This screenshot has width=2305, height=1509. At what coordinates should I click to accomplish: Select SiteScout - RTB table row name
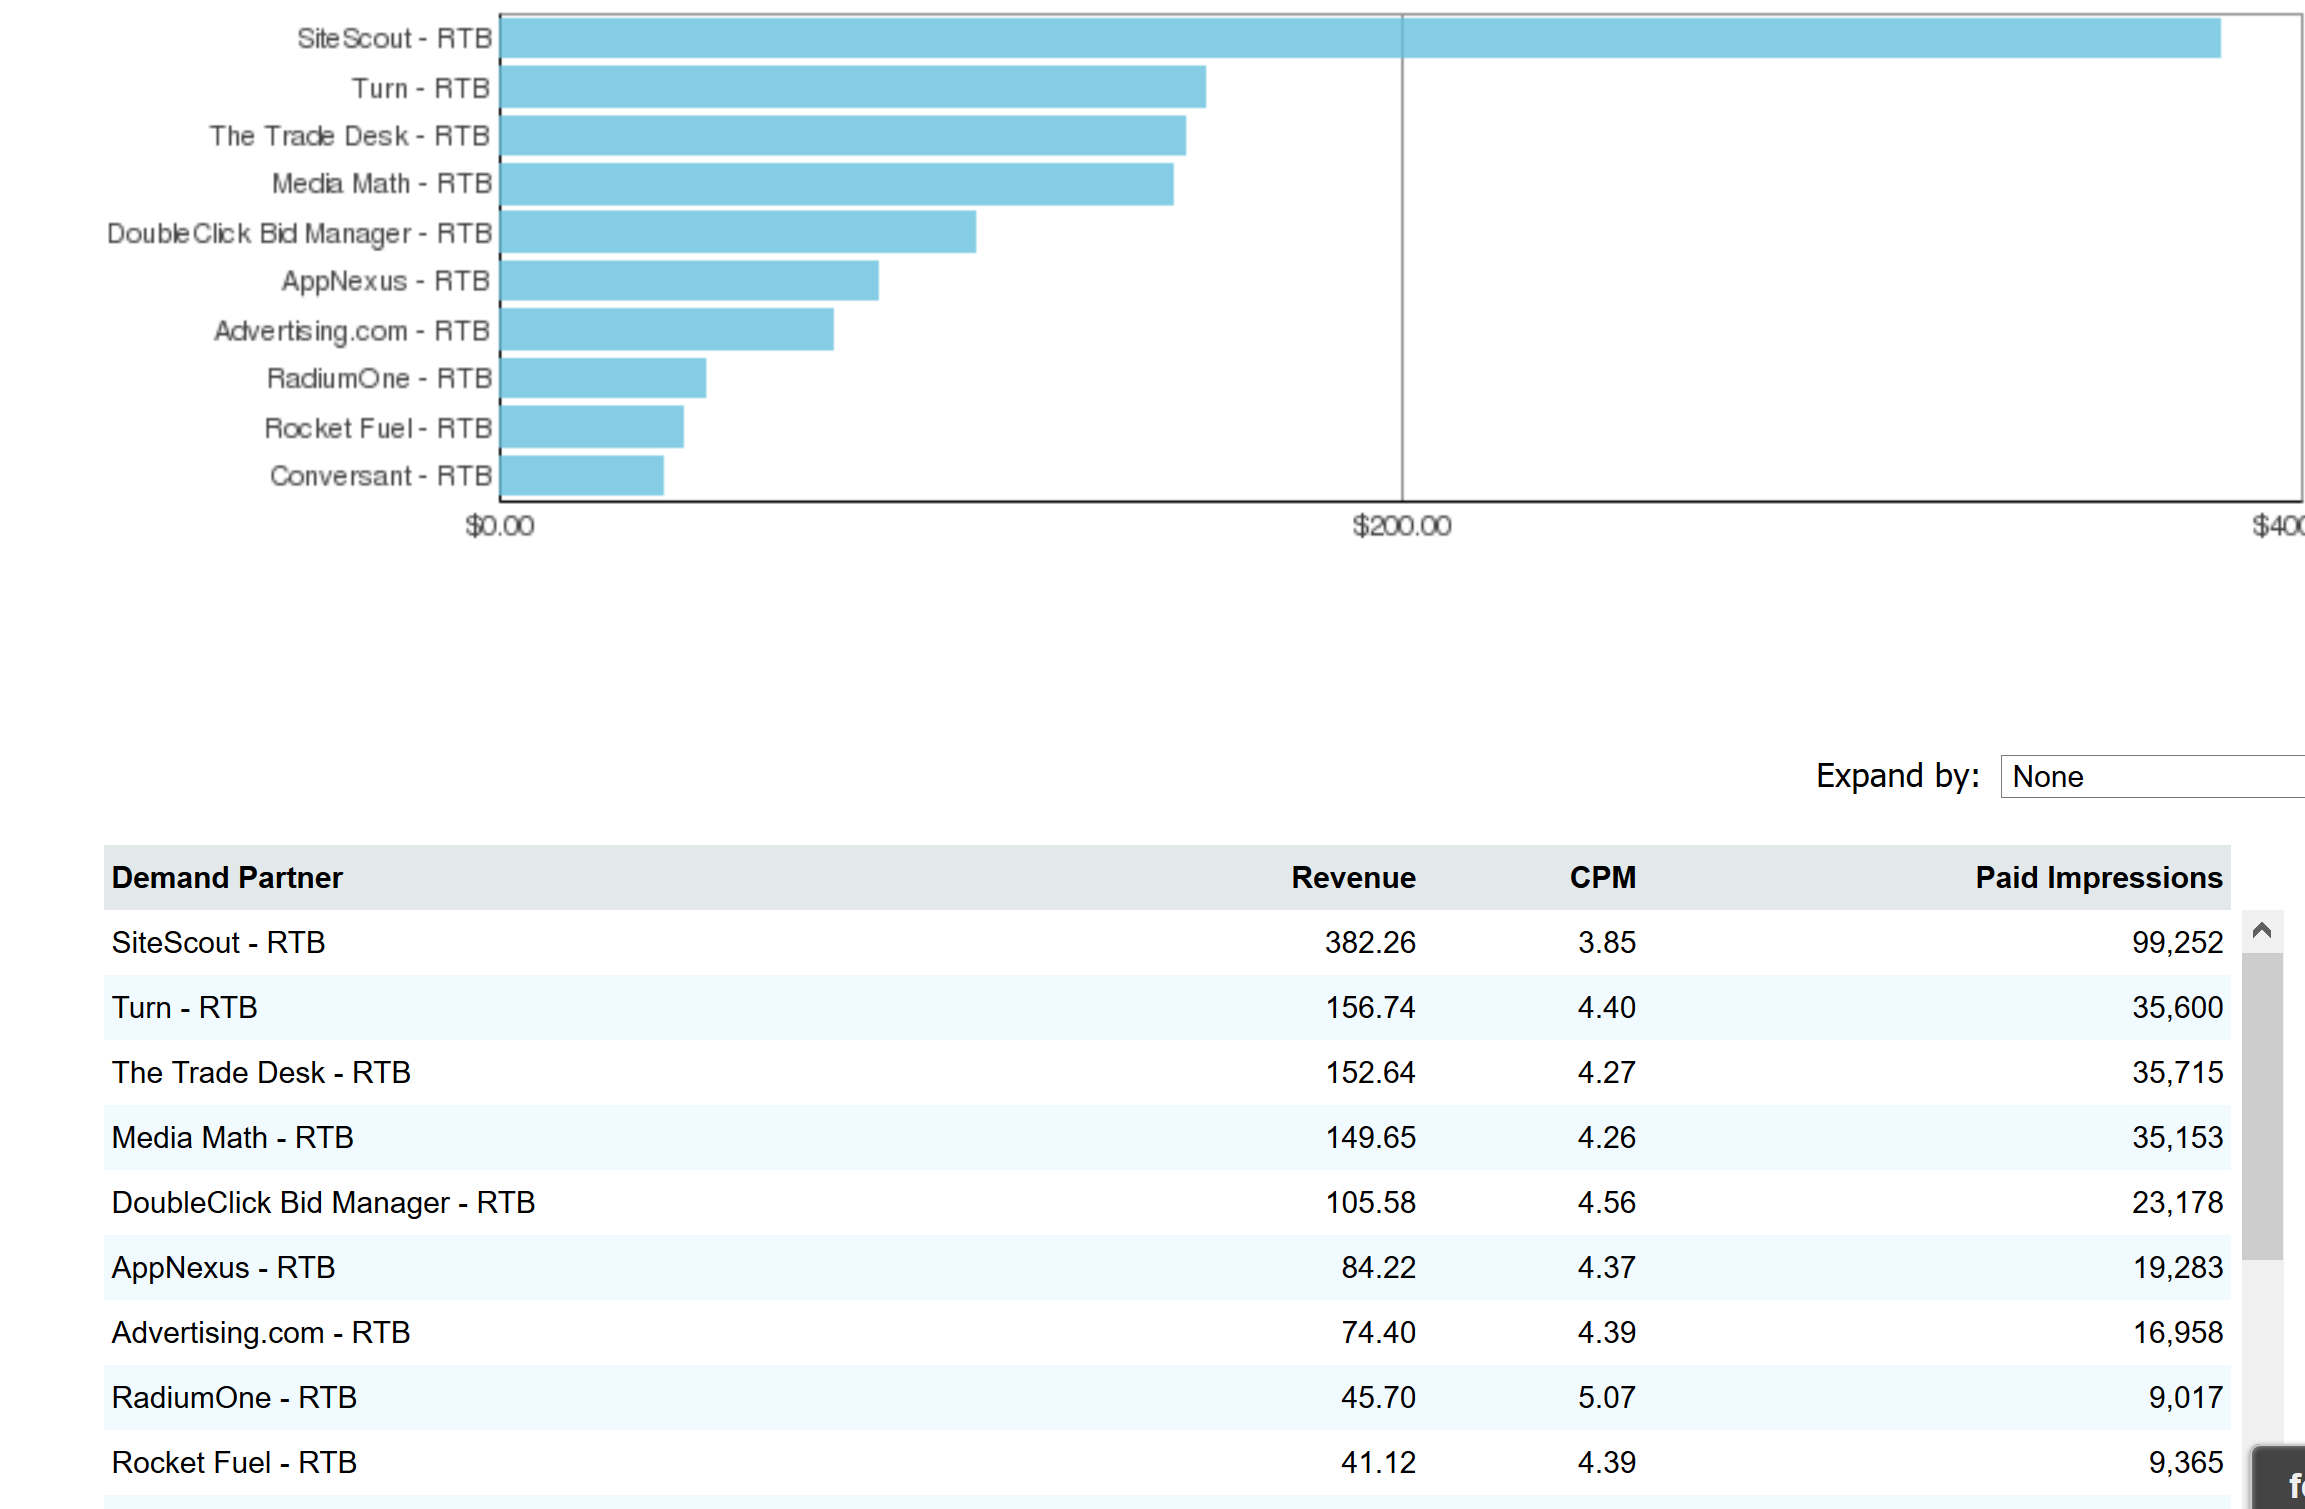218,942
